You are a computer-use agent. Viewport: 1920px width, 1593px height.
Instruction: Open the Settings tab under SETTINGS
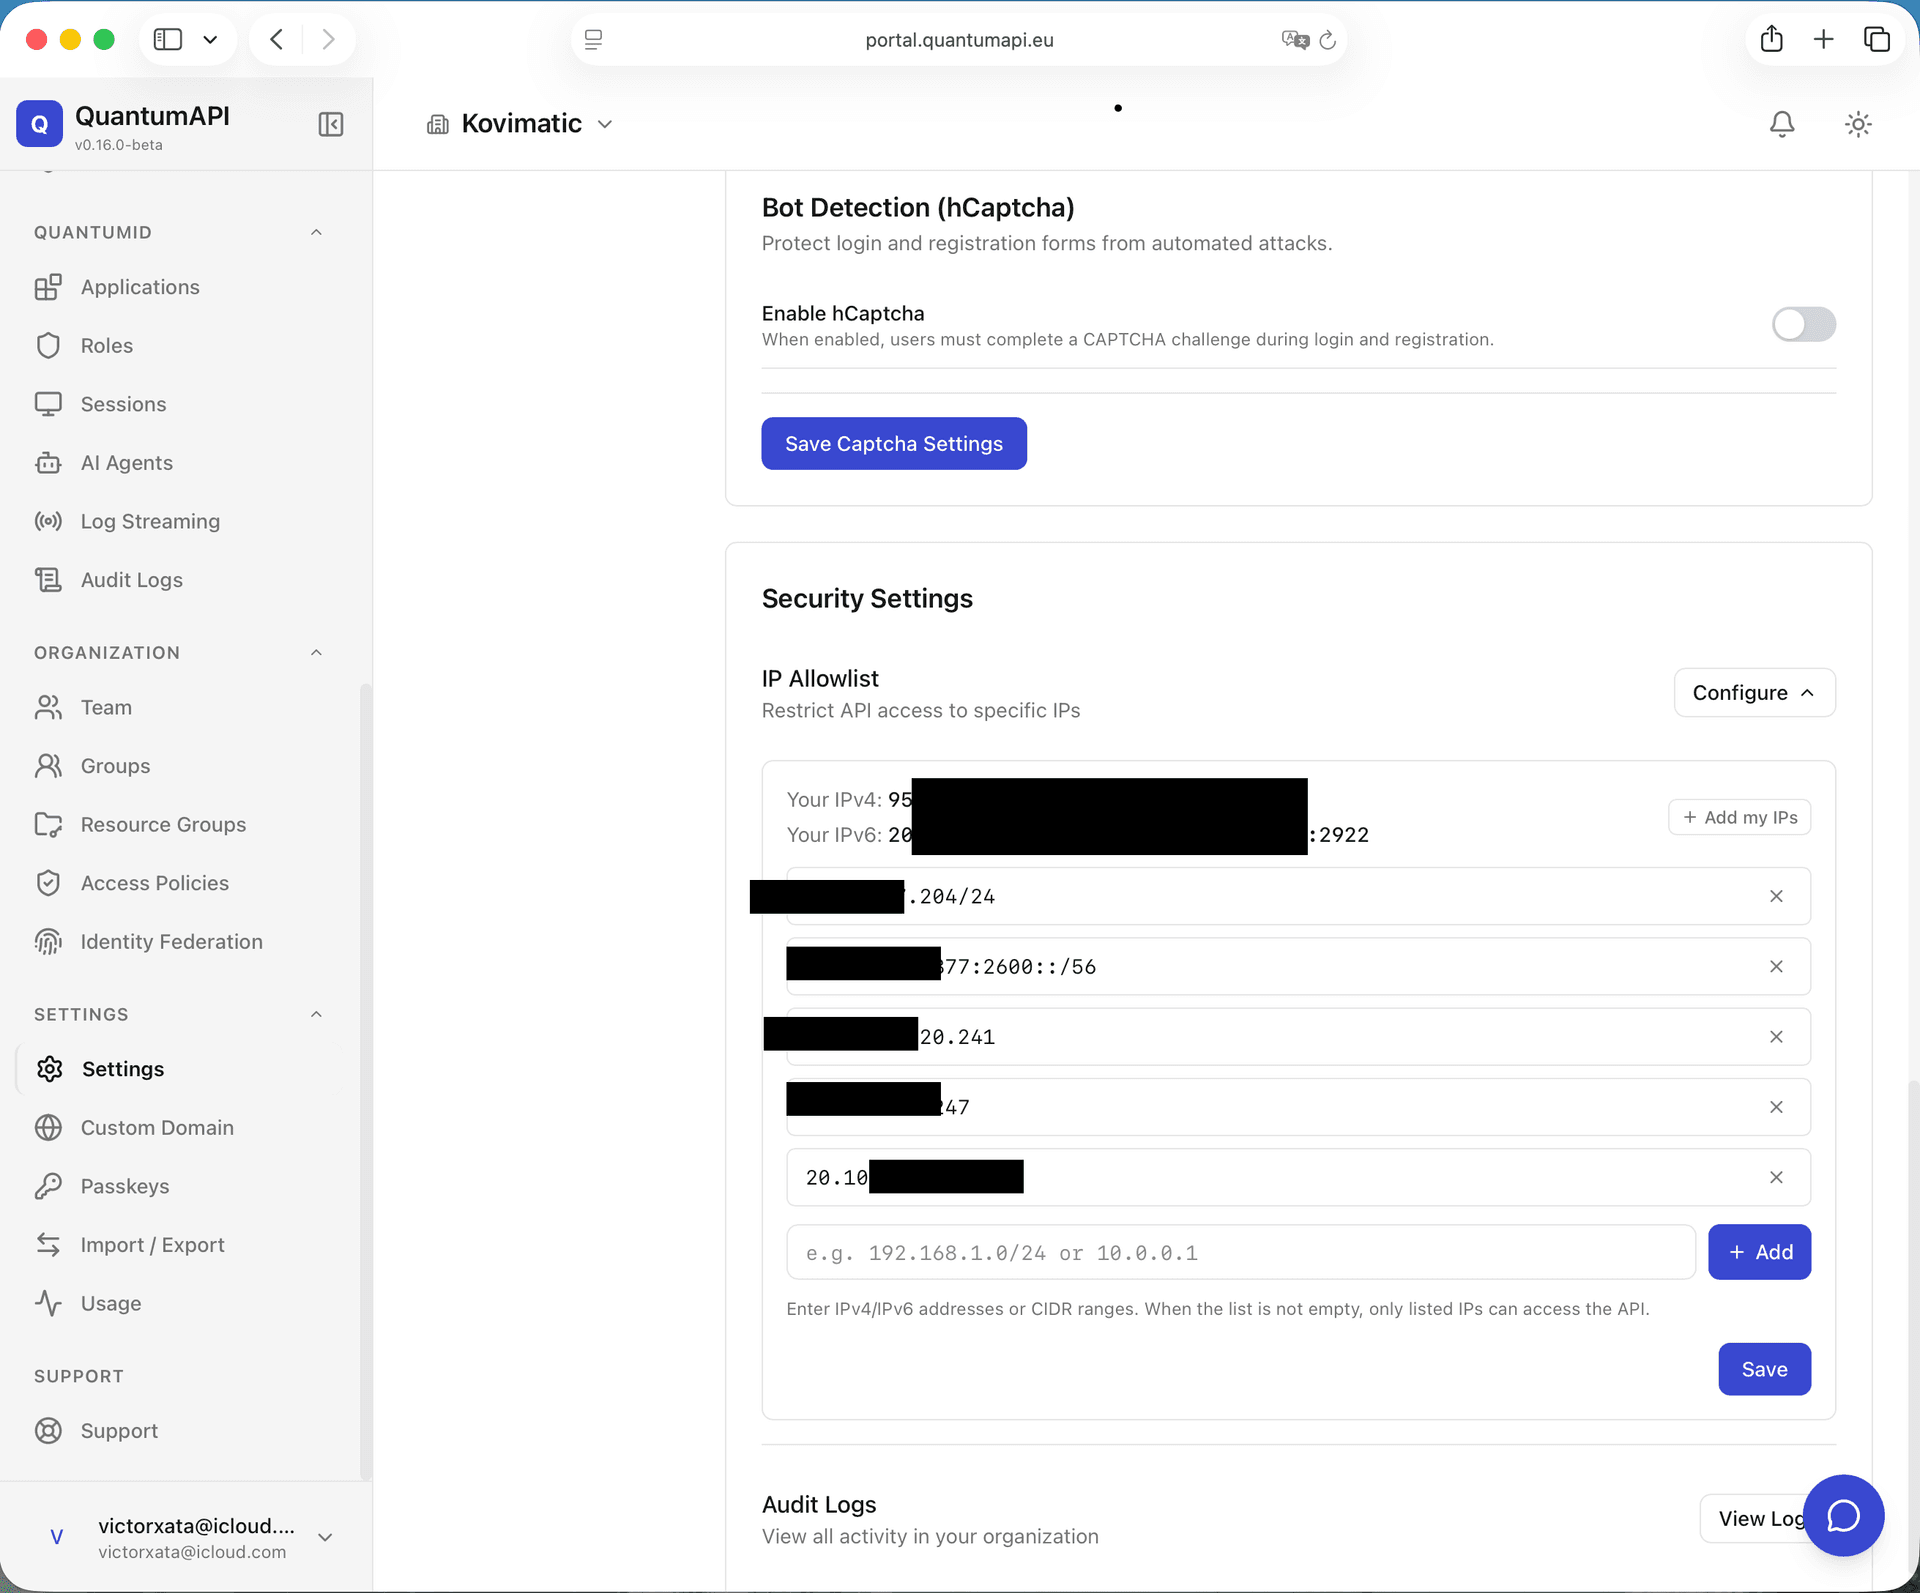point(121,1068)
